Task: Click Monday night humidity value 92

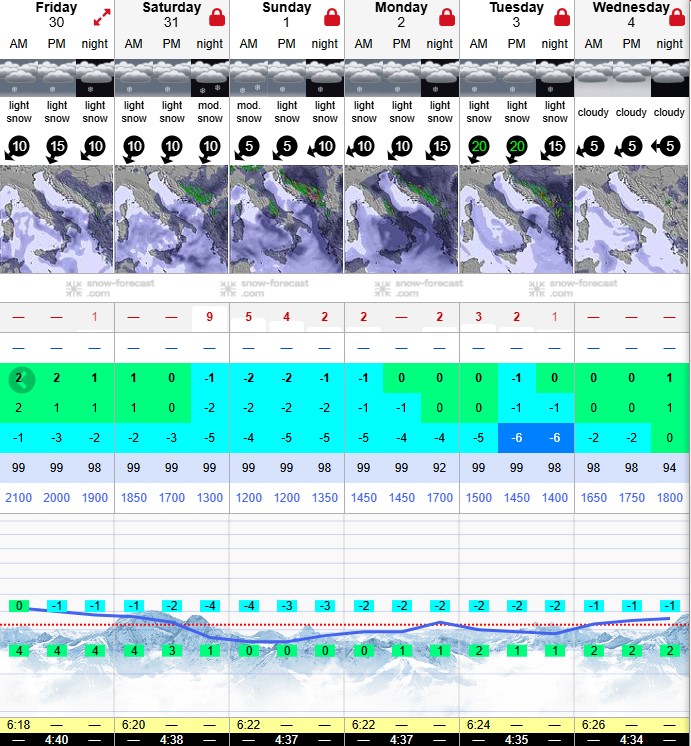Action: click(439, 468)
